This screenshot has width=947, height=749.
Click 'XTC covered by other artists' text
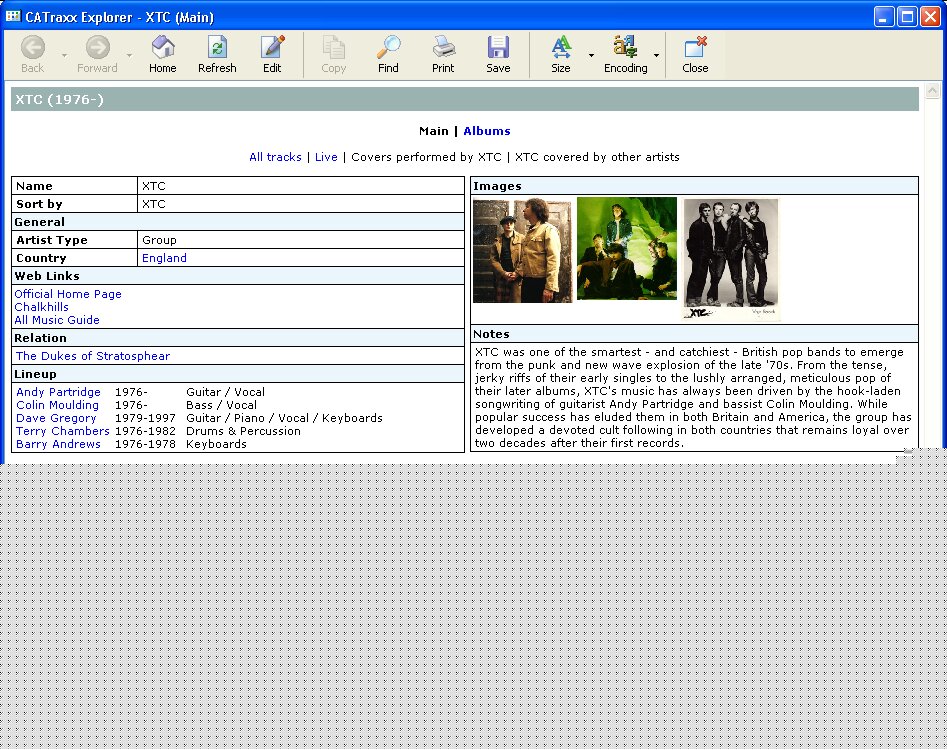[597, 157]
